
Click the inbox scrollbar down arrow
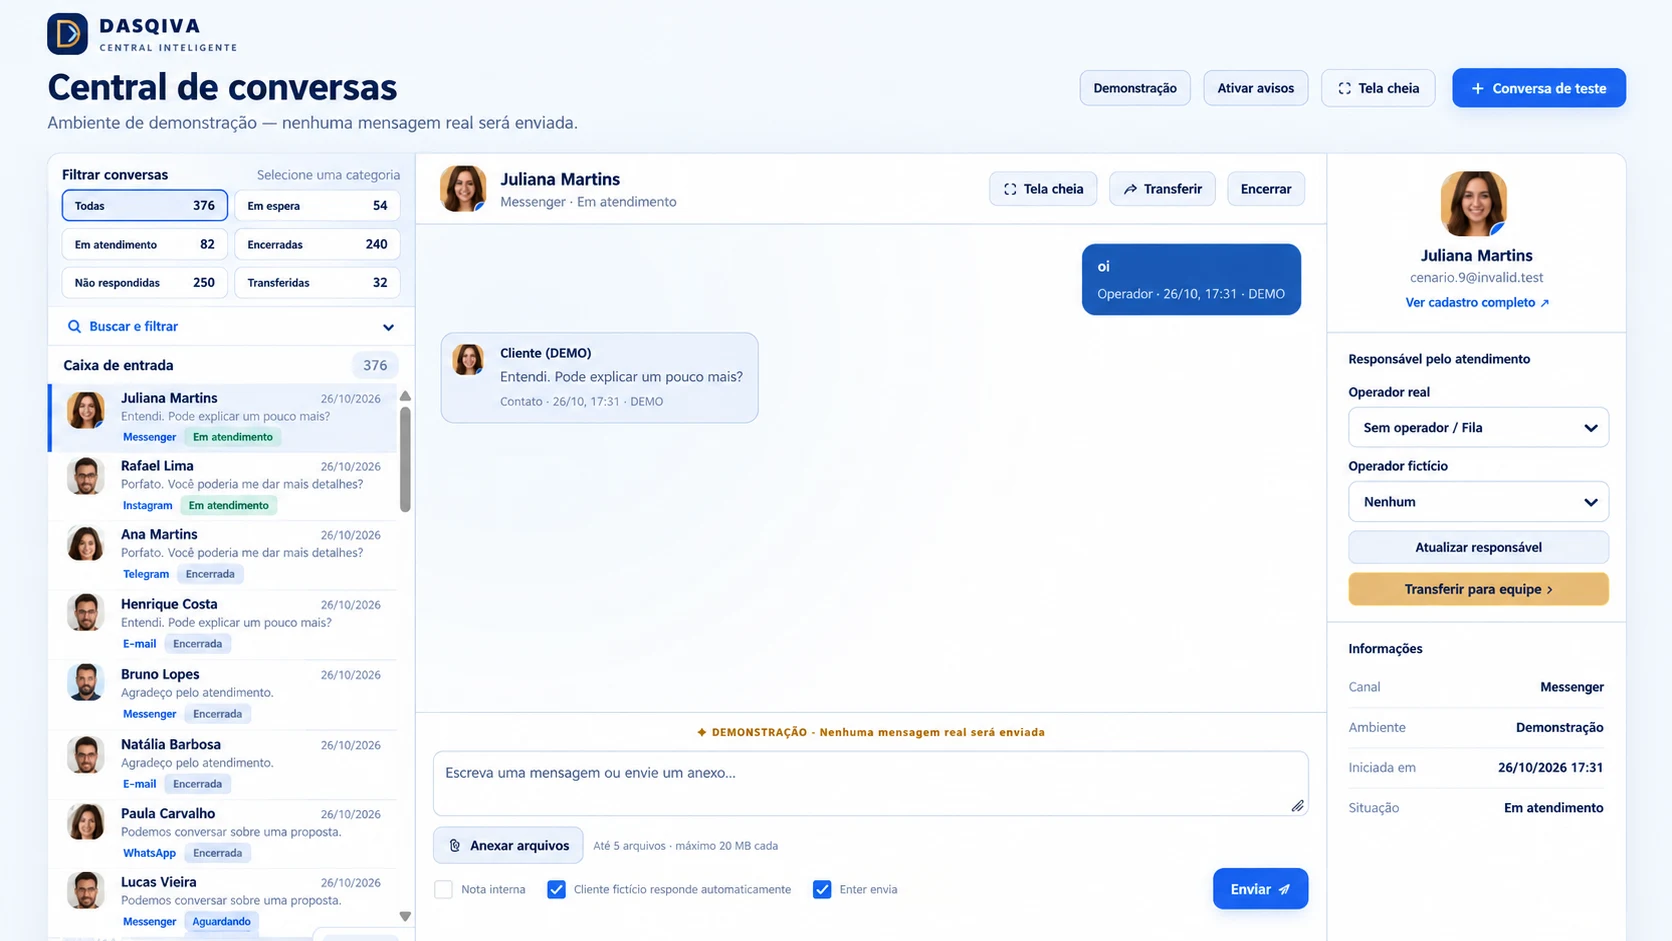(x=405, y=916)
